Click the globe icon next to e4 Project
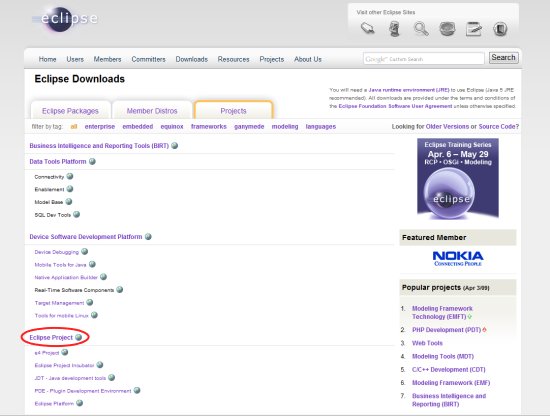Screen dimensions: 550x416 [65, 352]
